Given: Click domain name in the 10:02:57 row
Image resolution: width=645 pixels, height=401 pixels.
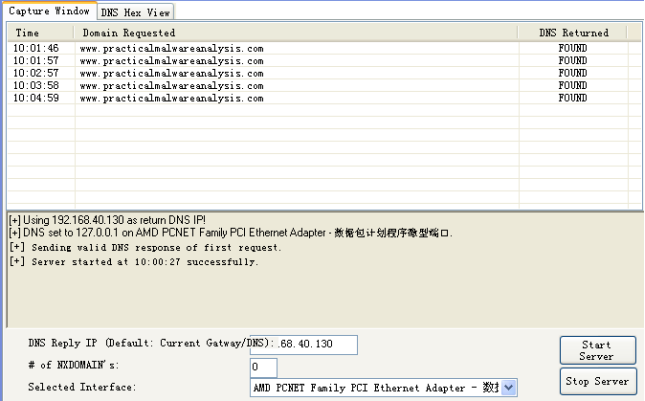Looking at the screenshot, I should coord(172,74).
